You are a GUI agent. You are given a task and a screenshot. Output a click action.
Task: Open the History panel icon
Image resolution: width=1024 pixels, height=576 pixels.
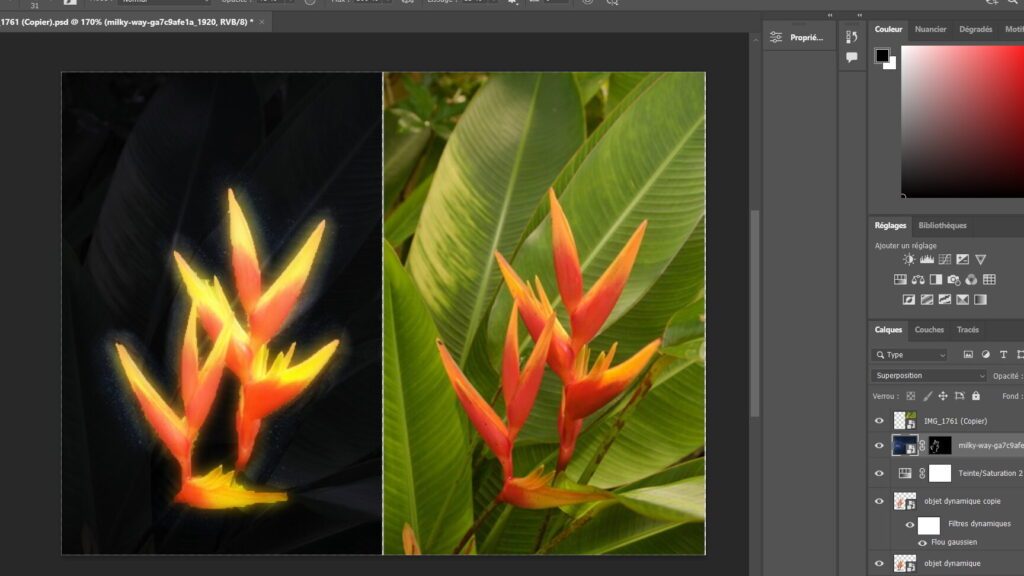click(852, 37)
